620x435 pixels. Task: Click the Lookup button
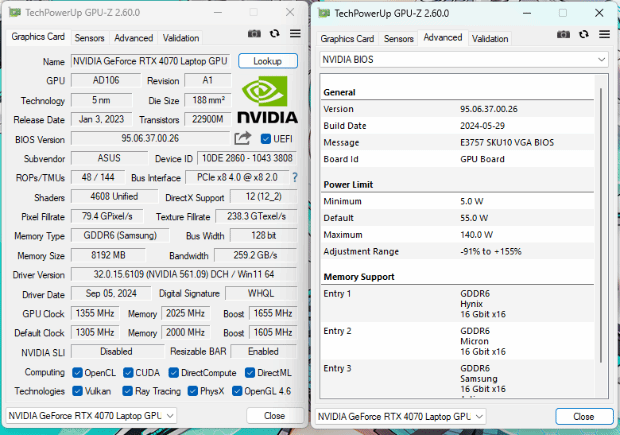tap(268, 61)
